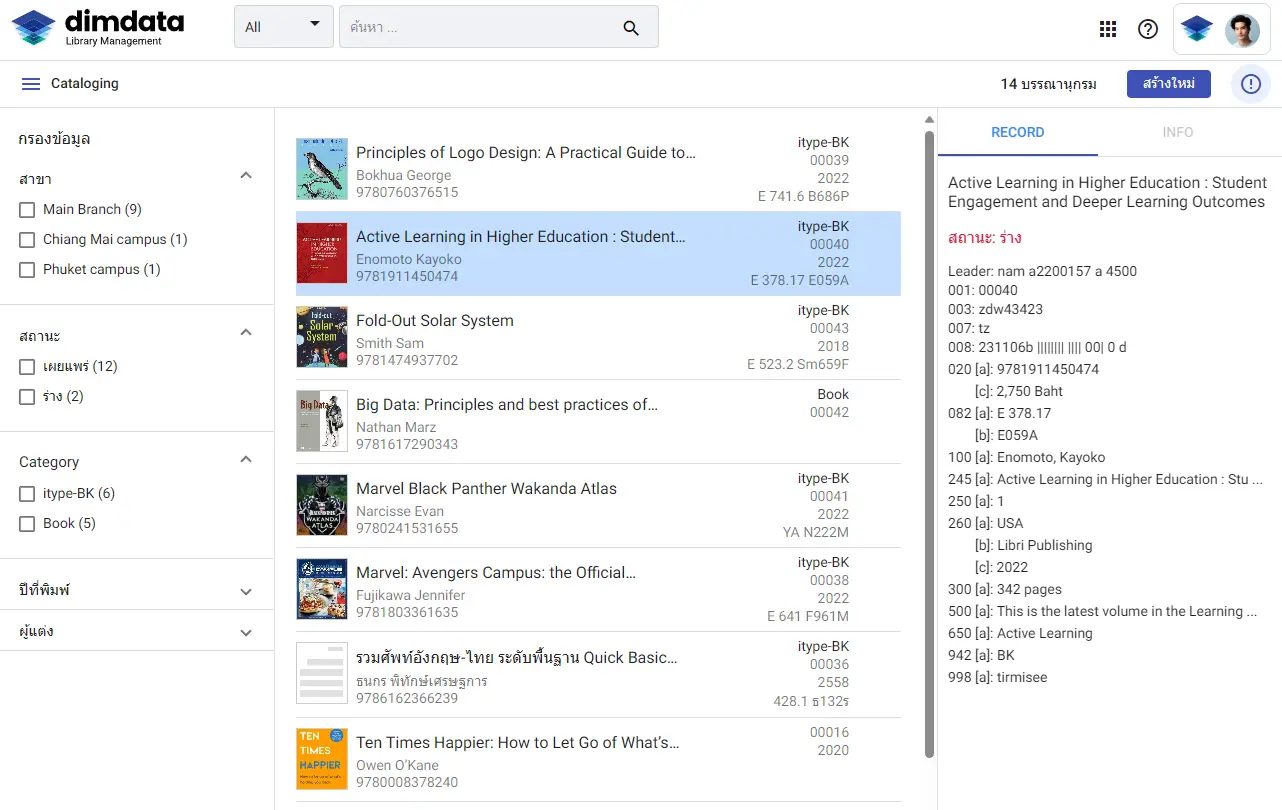Image resolution: width=1282 pixels, height=810 pixels.
Task: Open the apps grid launcher
Action: pyautogui.click(x=1108, y=29)
